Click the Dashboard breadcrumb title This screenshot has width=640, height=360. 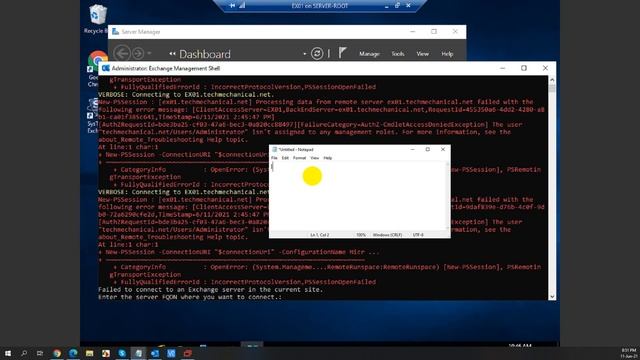pyautogui.click(x=205, y=54)
